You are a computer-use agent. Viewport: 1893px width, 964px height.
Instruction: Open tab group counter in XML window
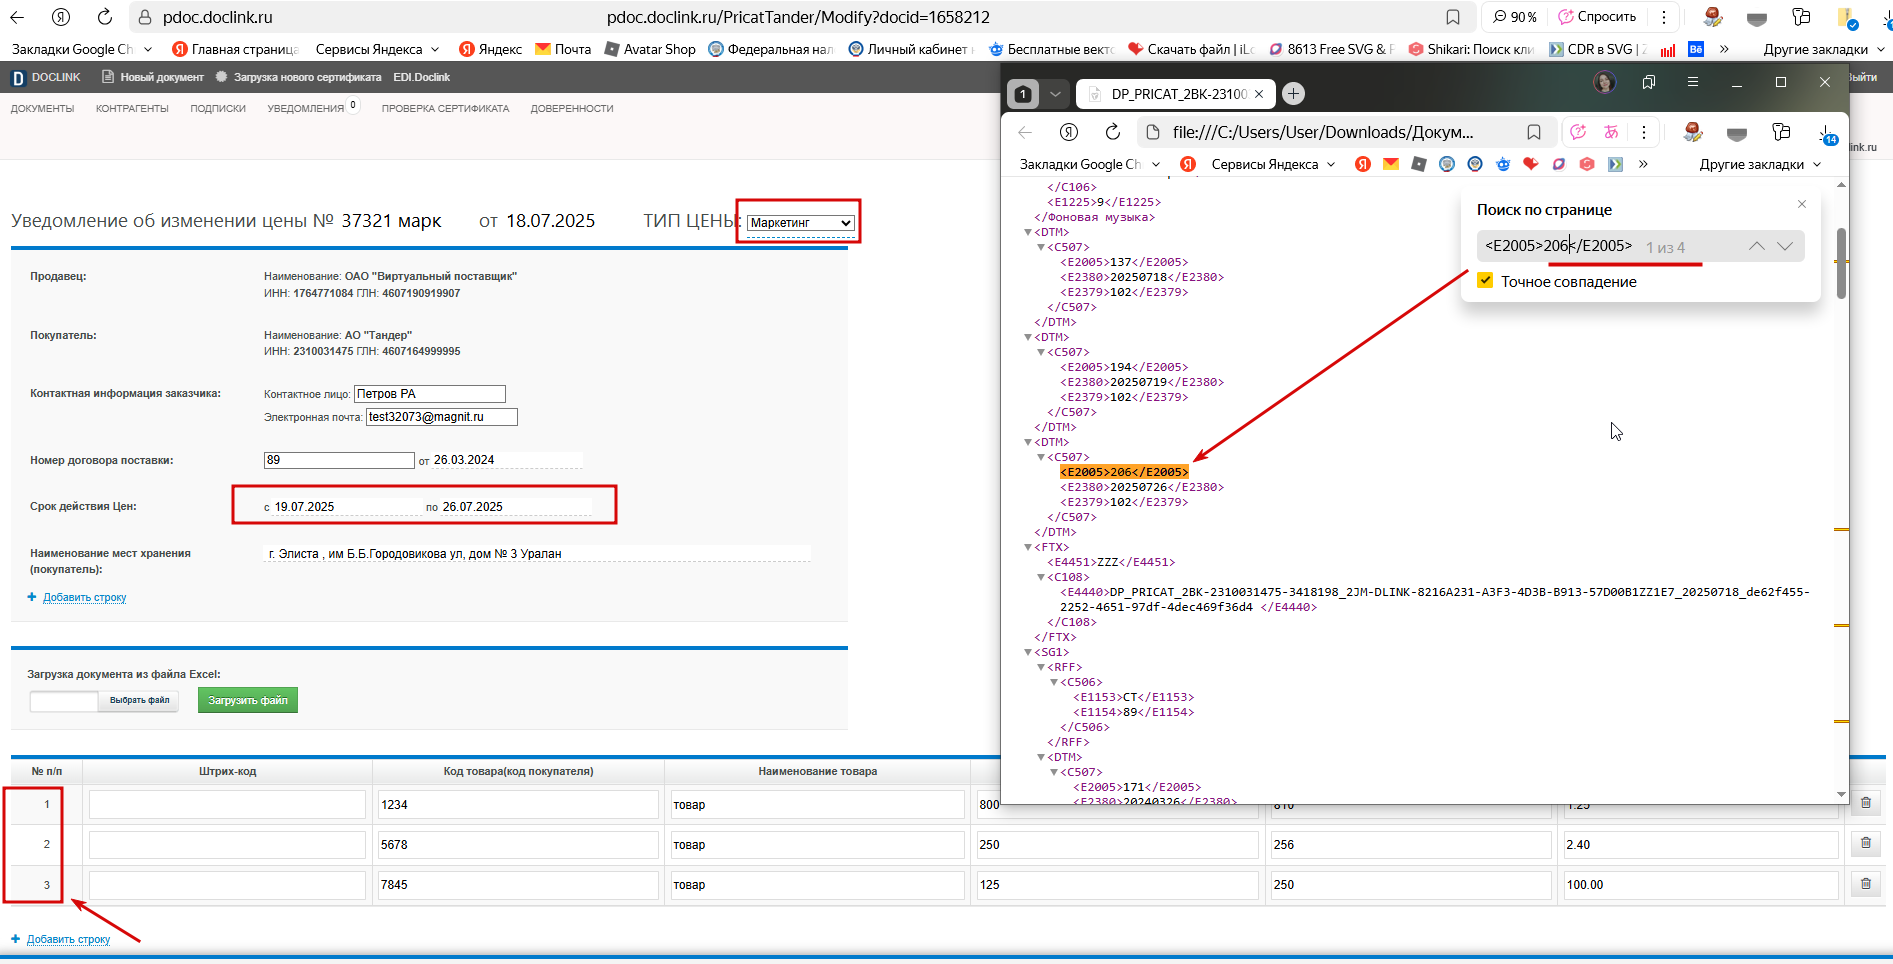(x=1023, y=94)
